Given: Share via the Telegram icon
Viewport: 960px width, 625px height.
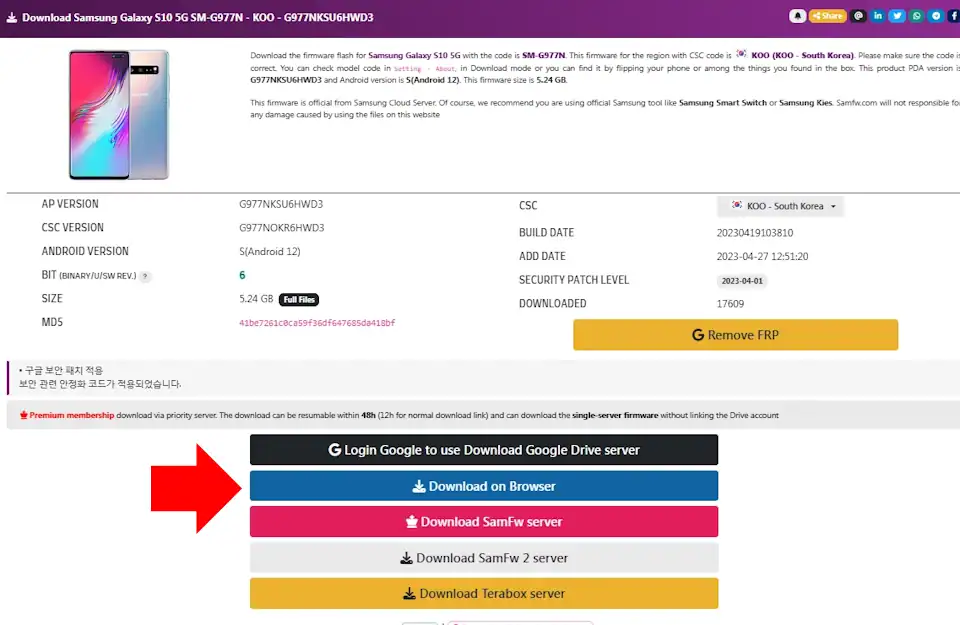Looking at the screenshot, I should 936,16.
